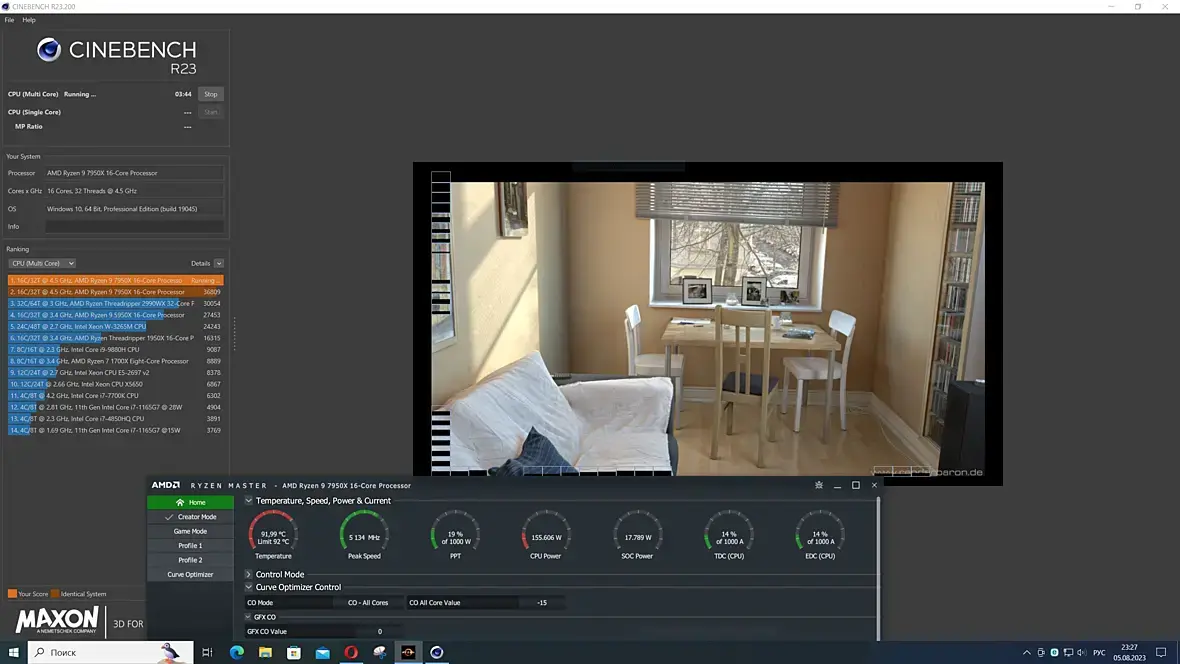
Task: Collapse Temperature, Speed, Power & Current section
Action: (248, 501)
